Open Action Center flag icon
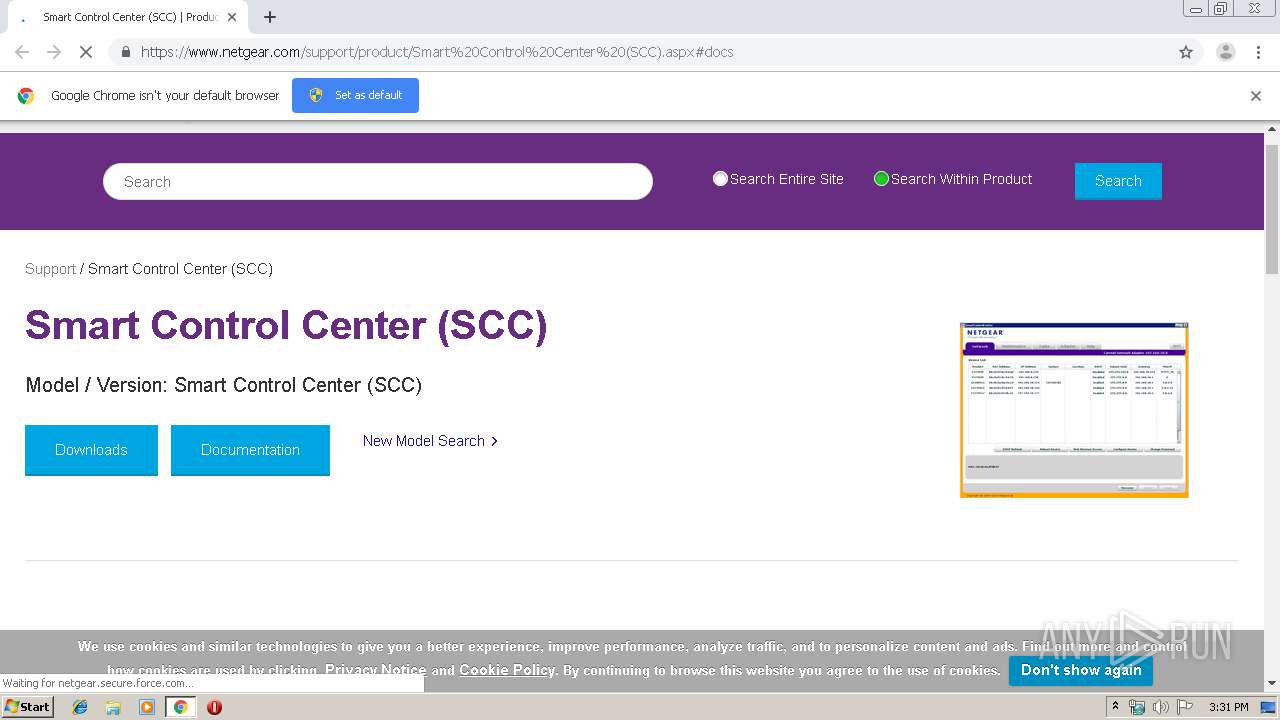The width and height of the screenshot is (1280, 720). click(x=1185, y=707)
